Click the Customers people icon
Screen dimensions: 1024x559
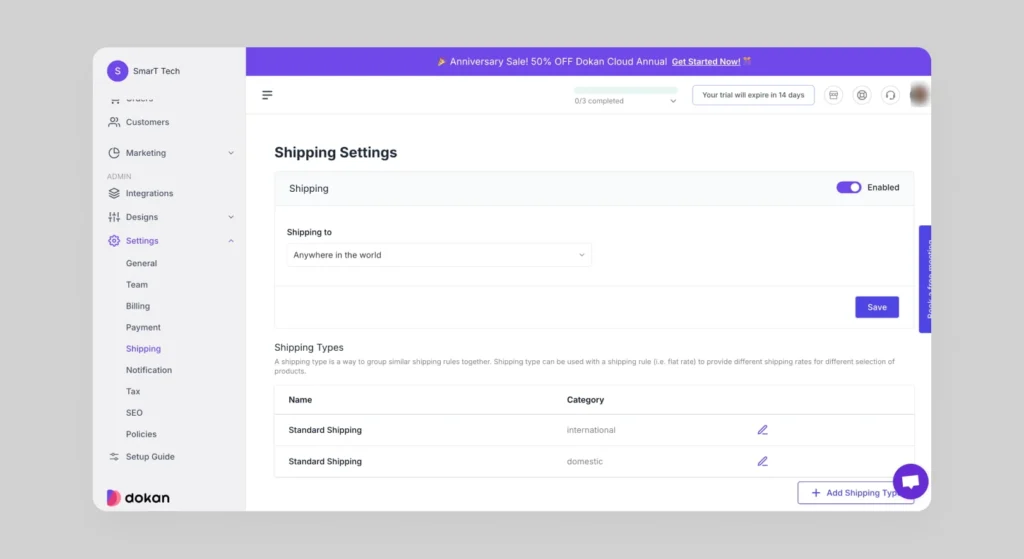click(x=114, y=122)
